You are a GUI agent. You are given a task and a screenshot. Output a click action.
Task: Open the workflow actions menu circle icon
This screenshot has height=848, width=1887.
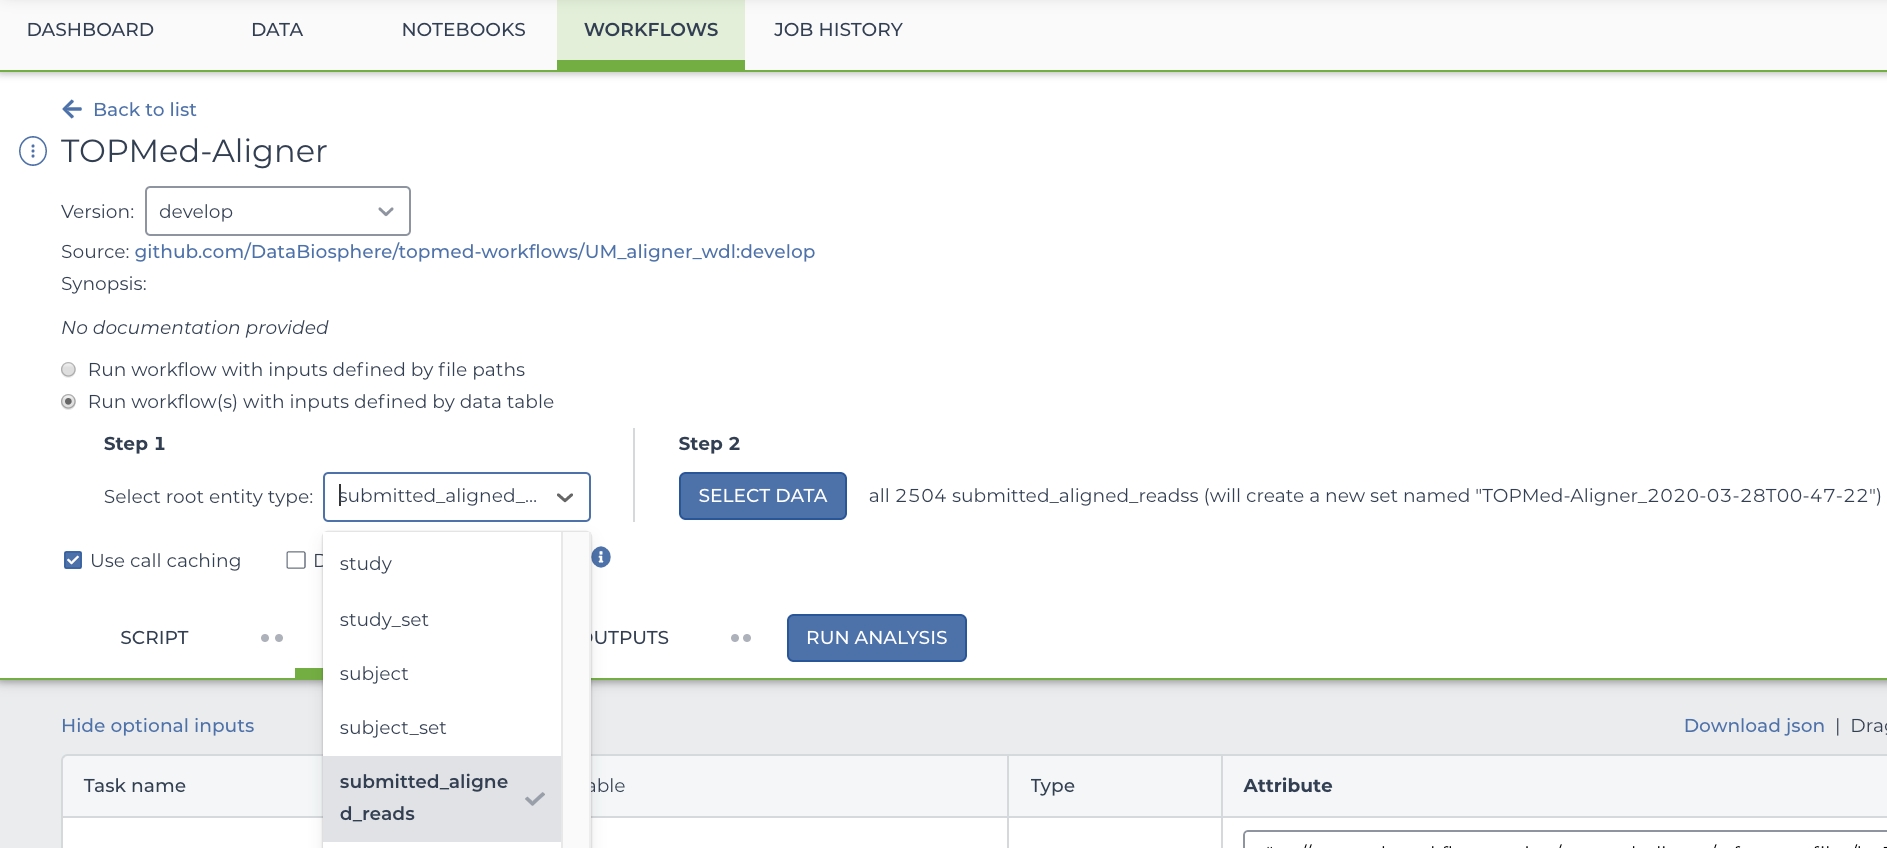pyautogui.click(x=33, y=151)
